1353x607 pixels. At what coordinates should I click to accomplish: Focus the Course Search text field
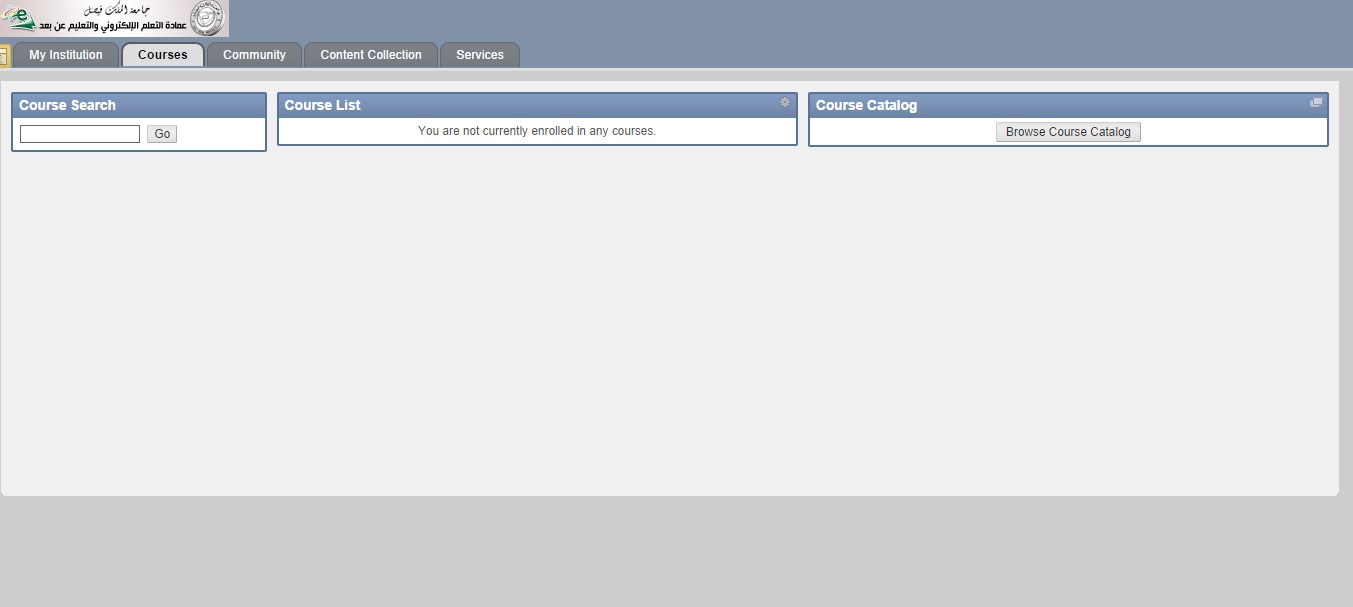point(80,134)
